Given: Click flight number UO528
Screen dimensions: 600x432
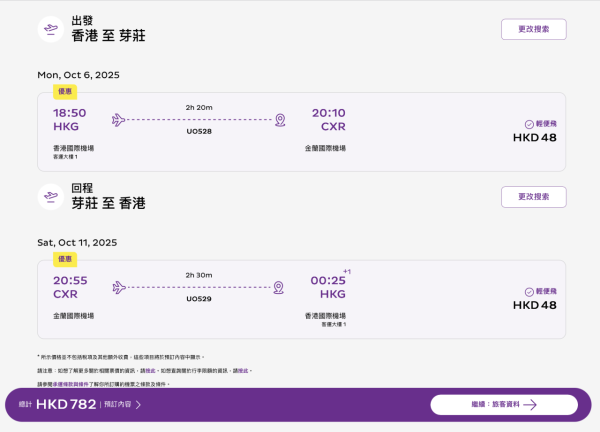Looking at the screenshot, I should [x=199, y=131].
